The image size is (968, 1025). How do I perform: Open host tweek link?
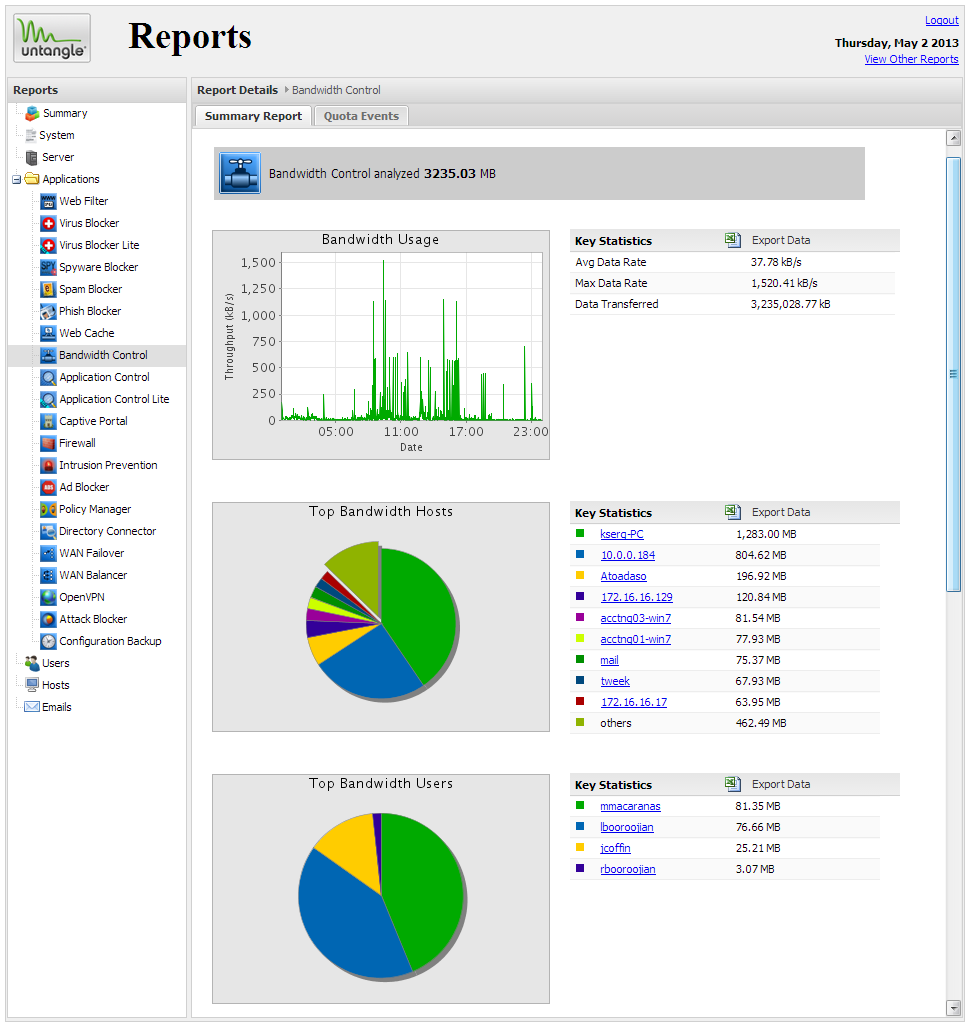tap(615, 681)
